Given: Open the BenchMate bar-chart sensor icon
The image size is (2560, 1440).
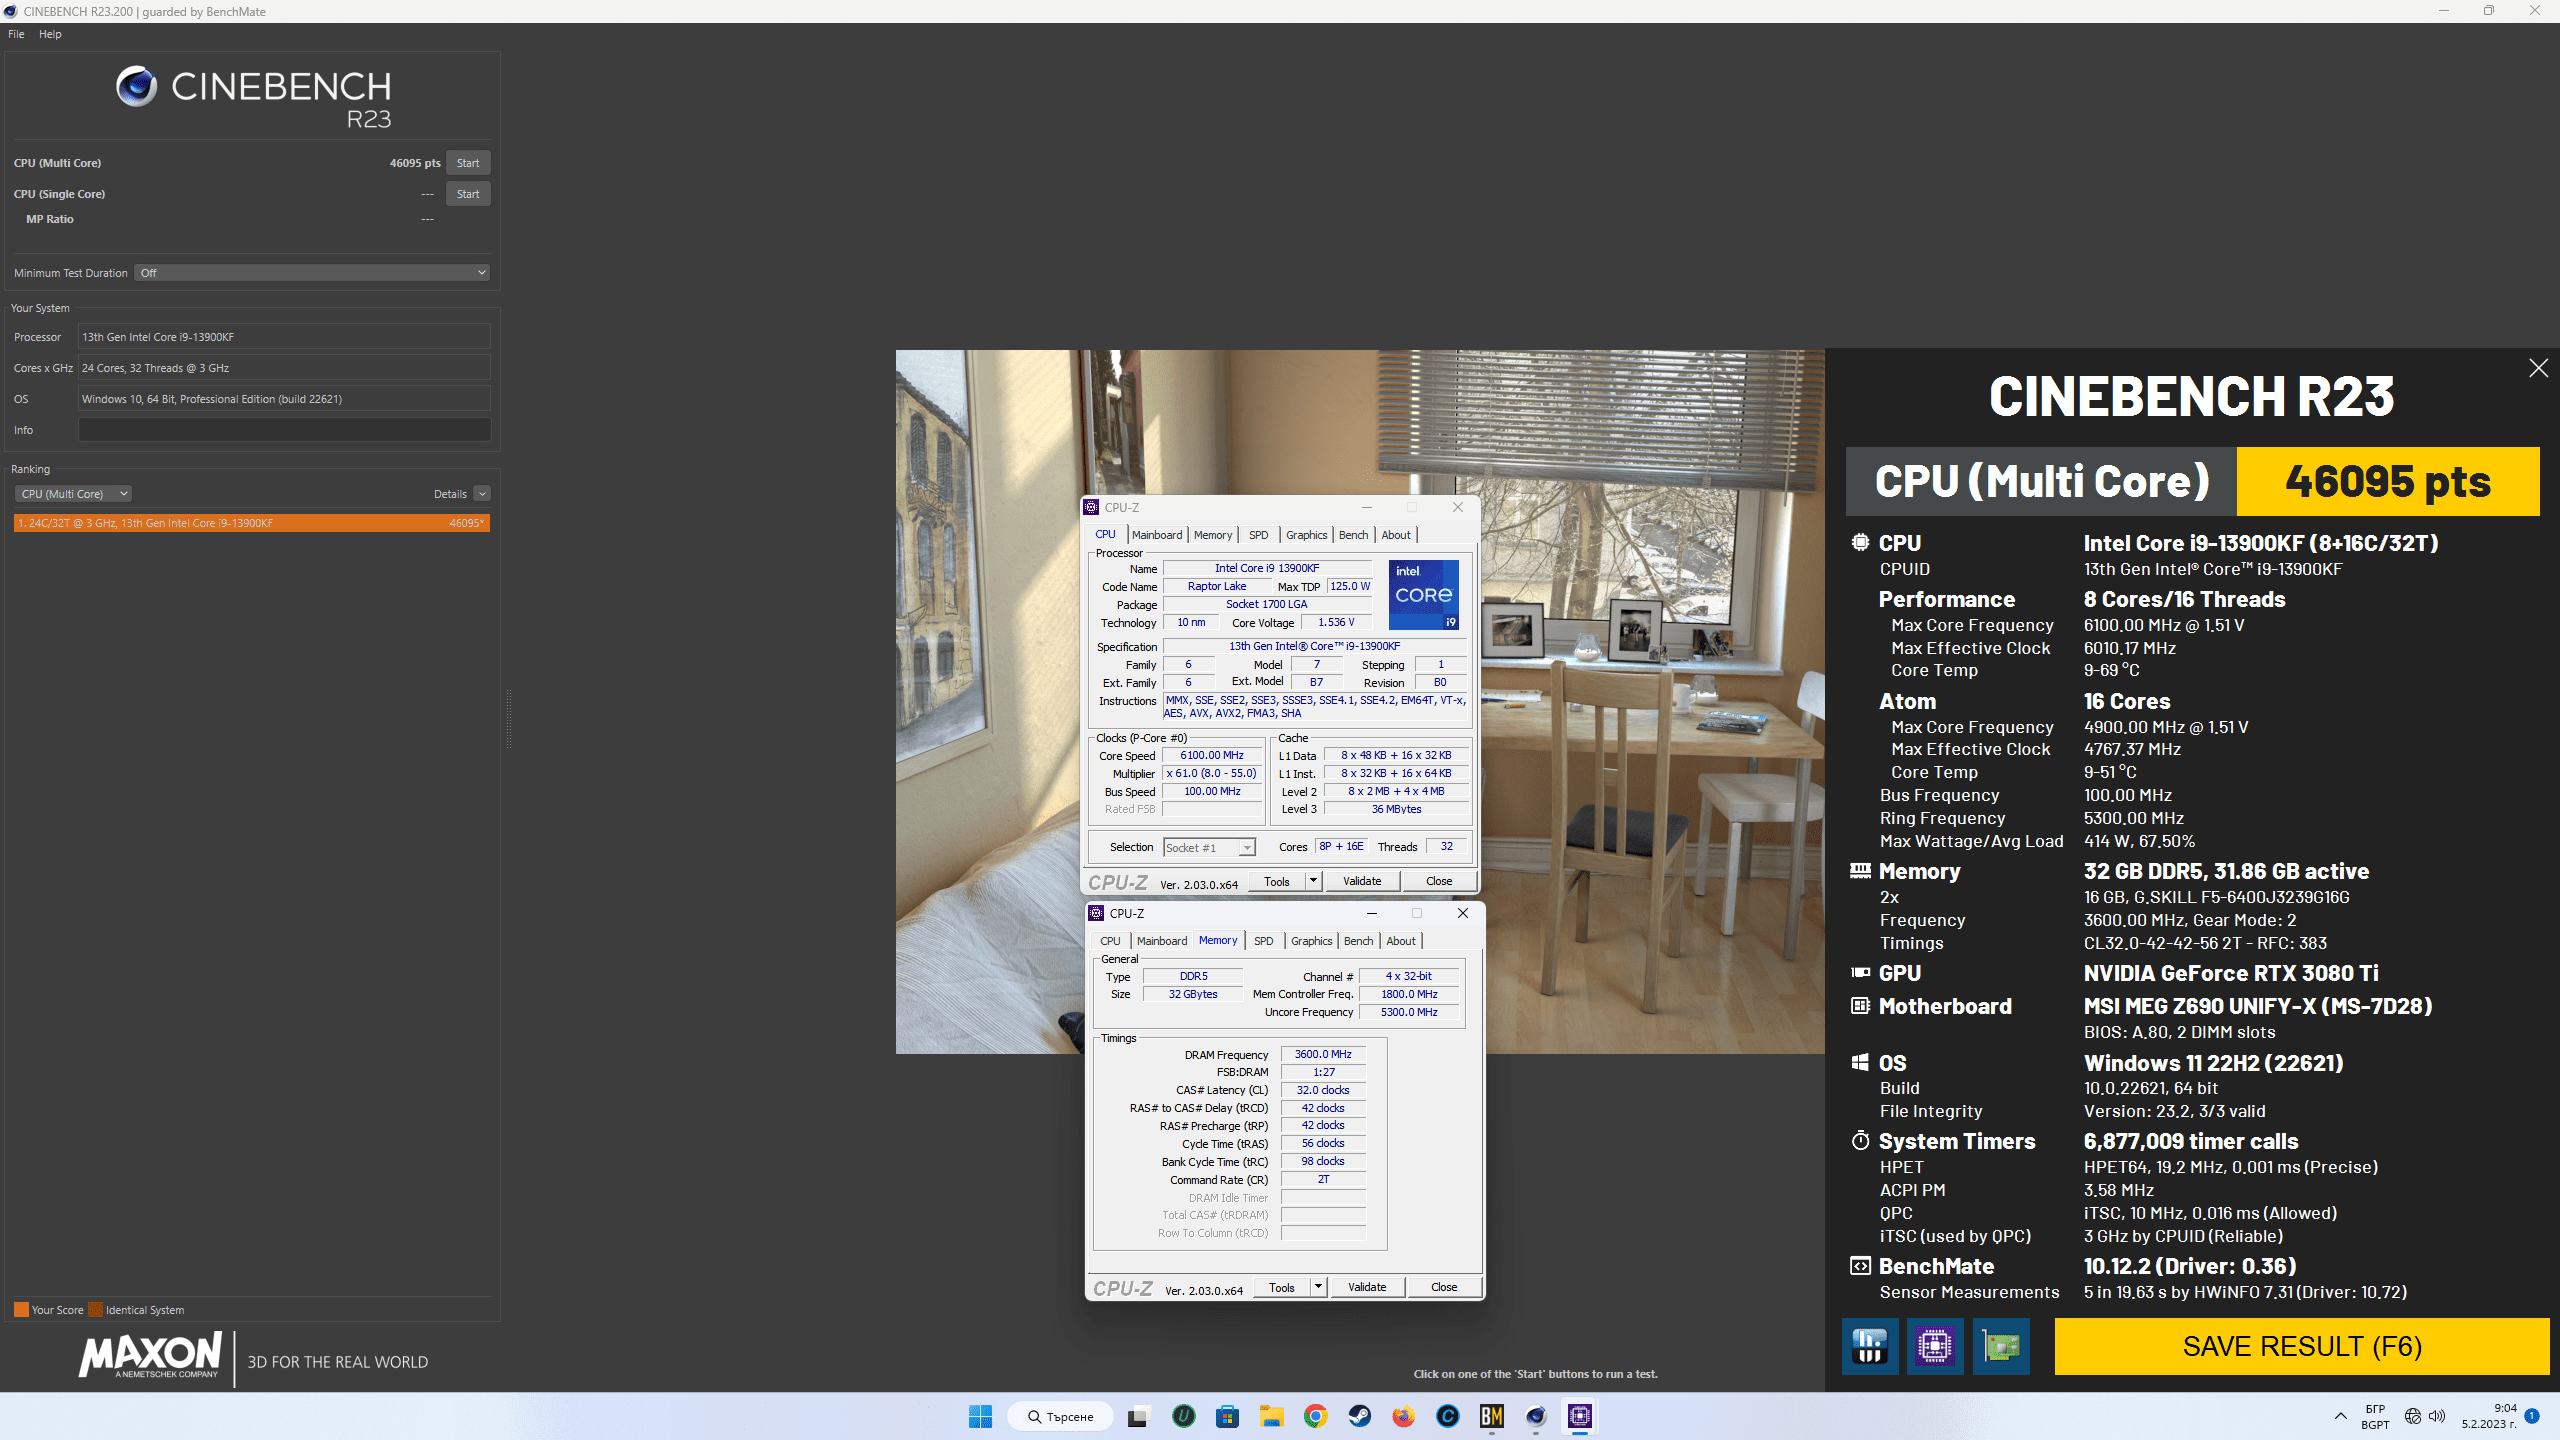Looking at the screenshot, I should [x=1870, y=1346].
